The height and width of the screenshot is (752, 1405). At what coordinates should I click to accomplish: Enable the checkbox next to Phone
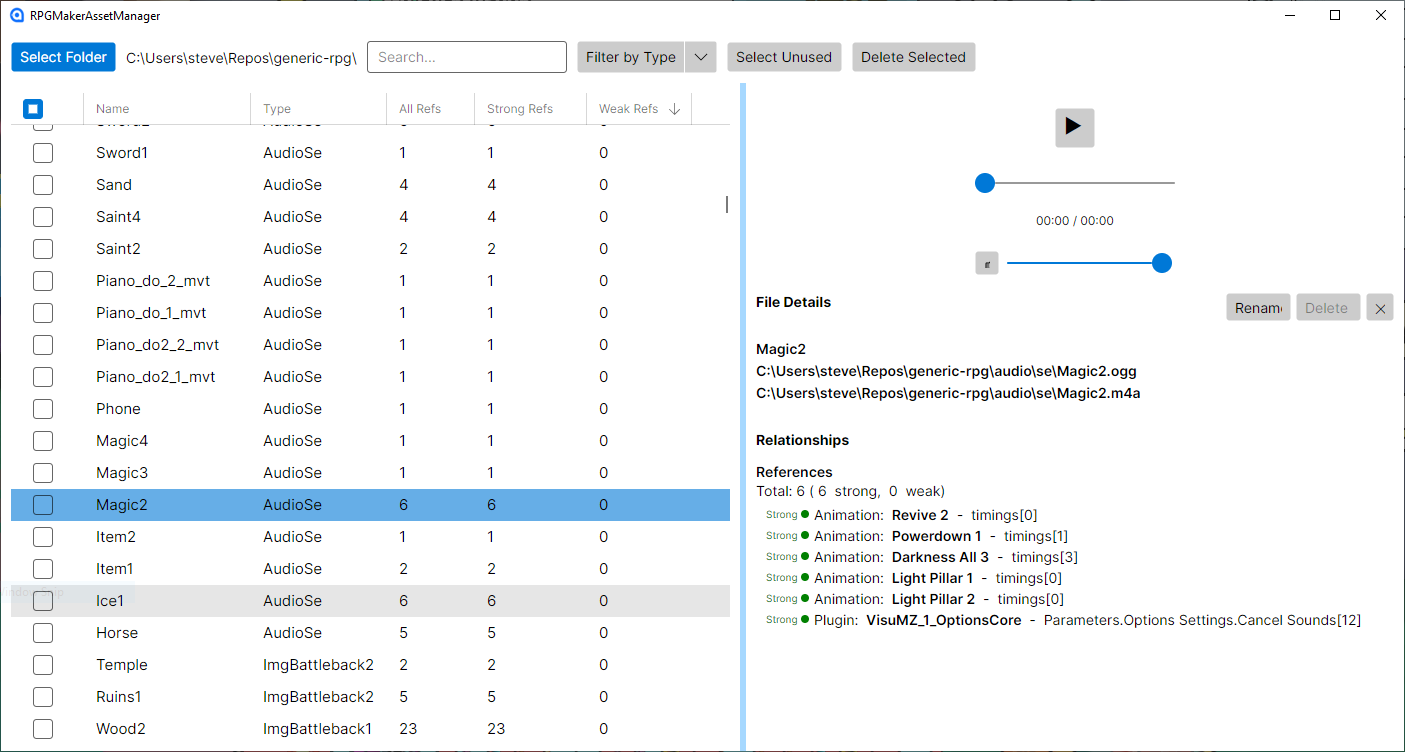click(x=43, y=409)
